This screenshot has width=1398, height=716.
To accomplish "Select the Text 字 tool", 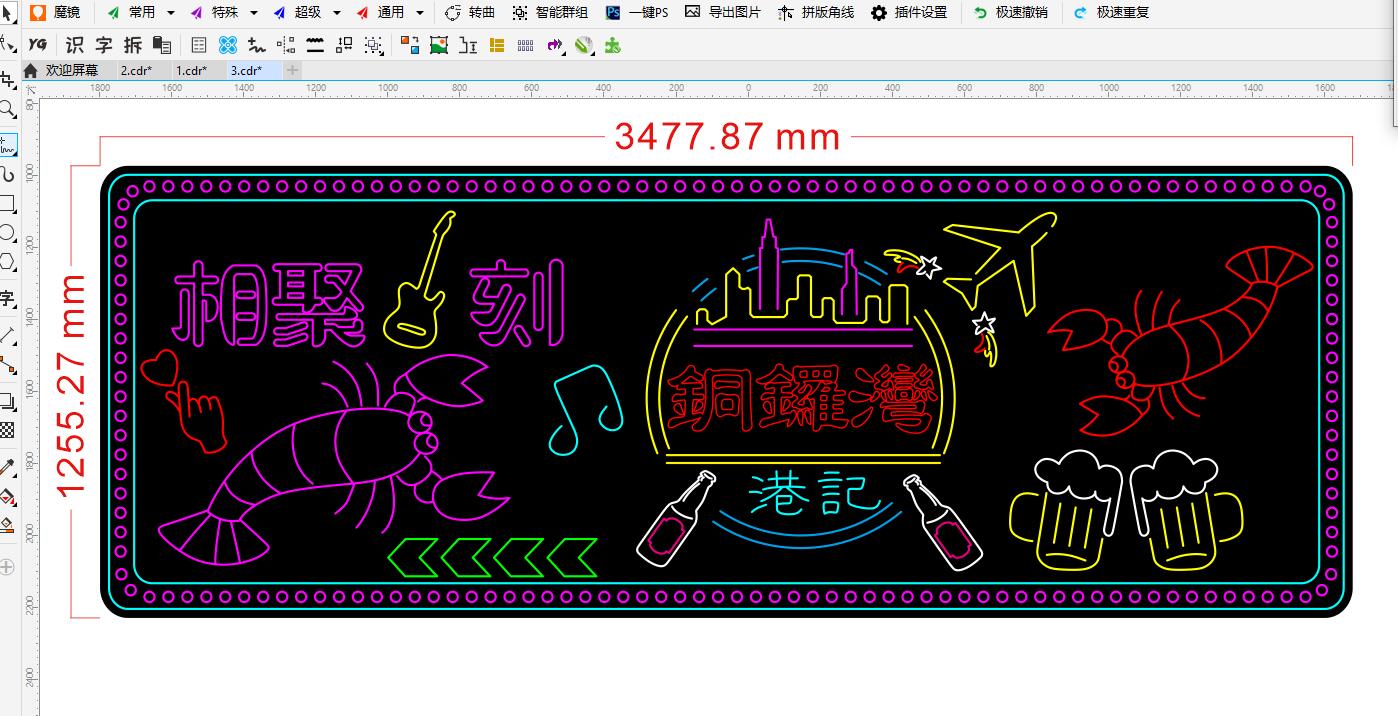I will coord(7,298).
